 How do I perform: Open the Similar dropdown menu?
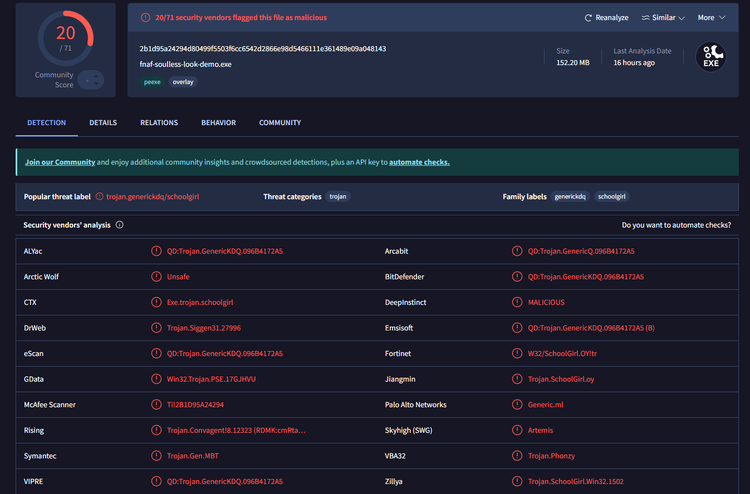663,18
